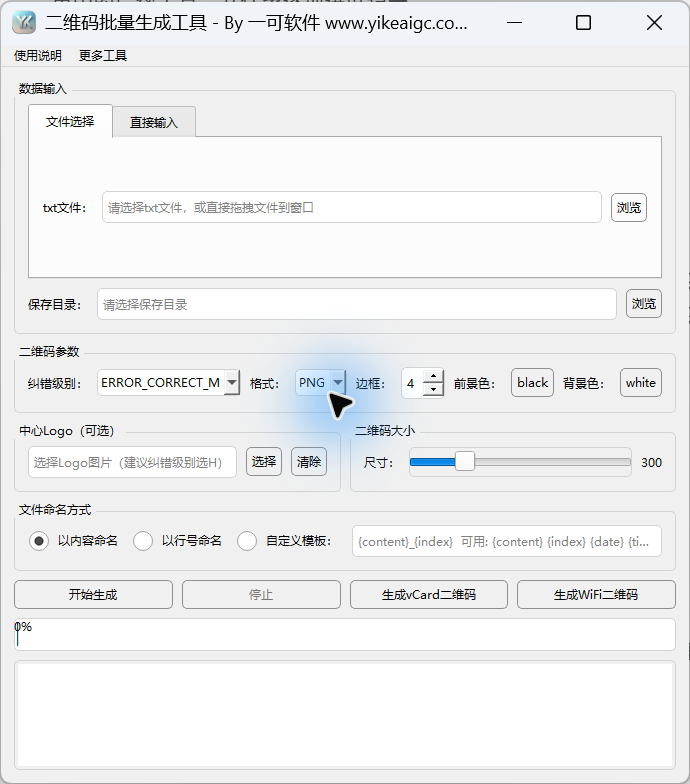Close the 二维码批量生成工具 window
690x784 pixels.
(654, 22)
